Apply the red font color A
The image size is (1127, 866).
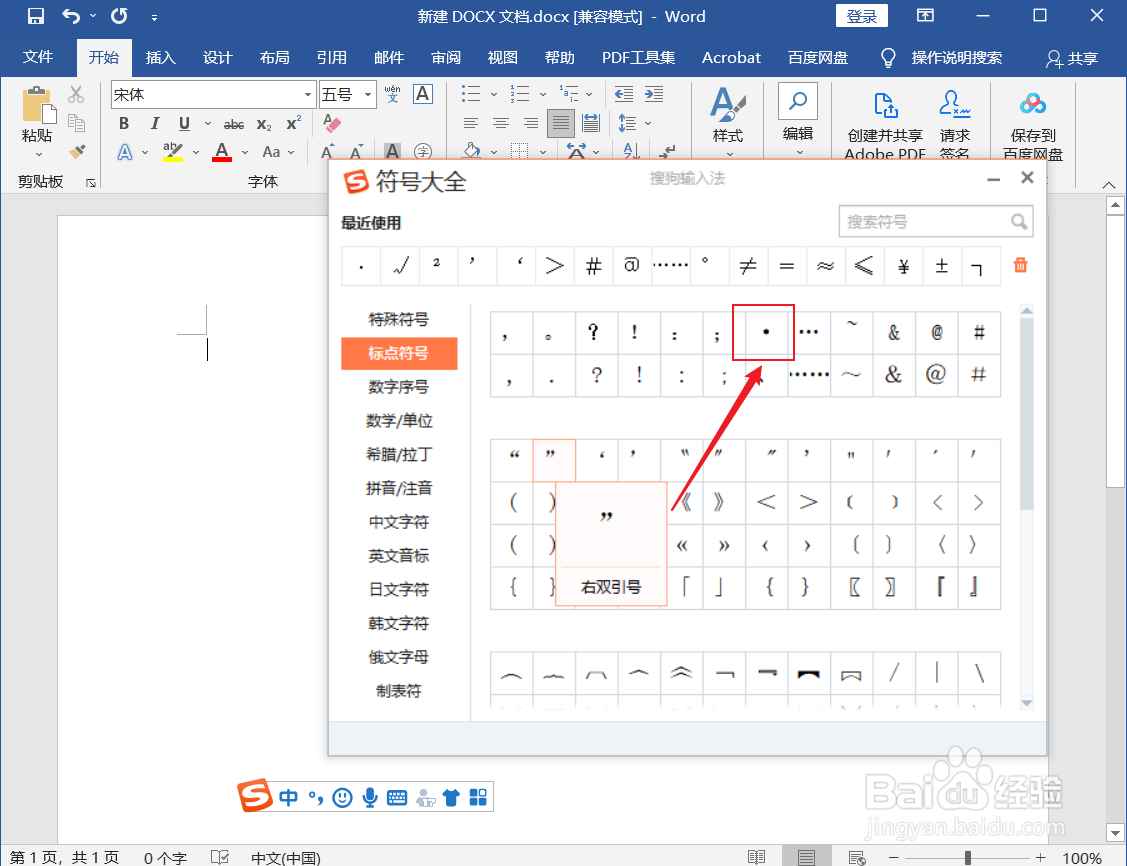[x=222, y=152]
